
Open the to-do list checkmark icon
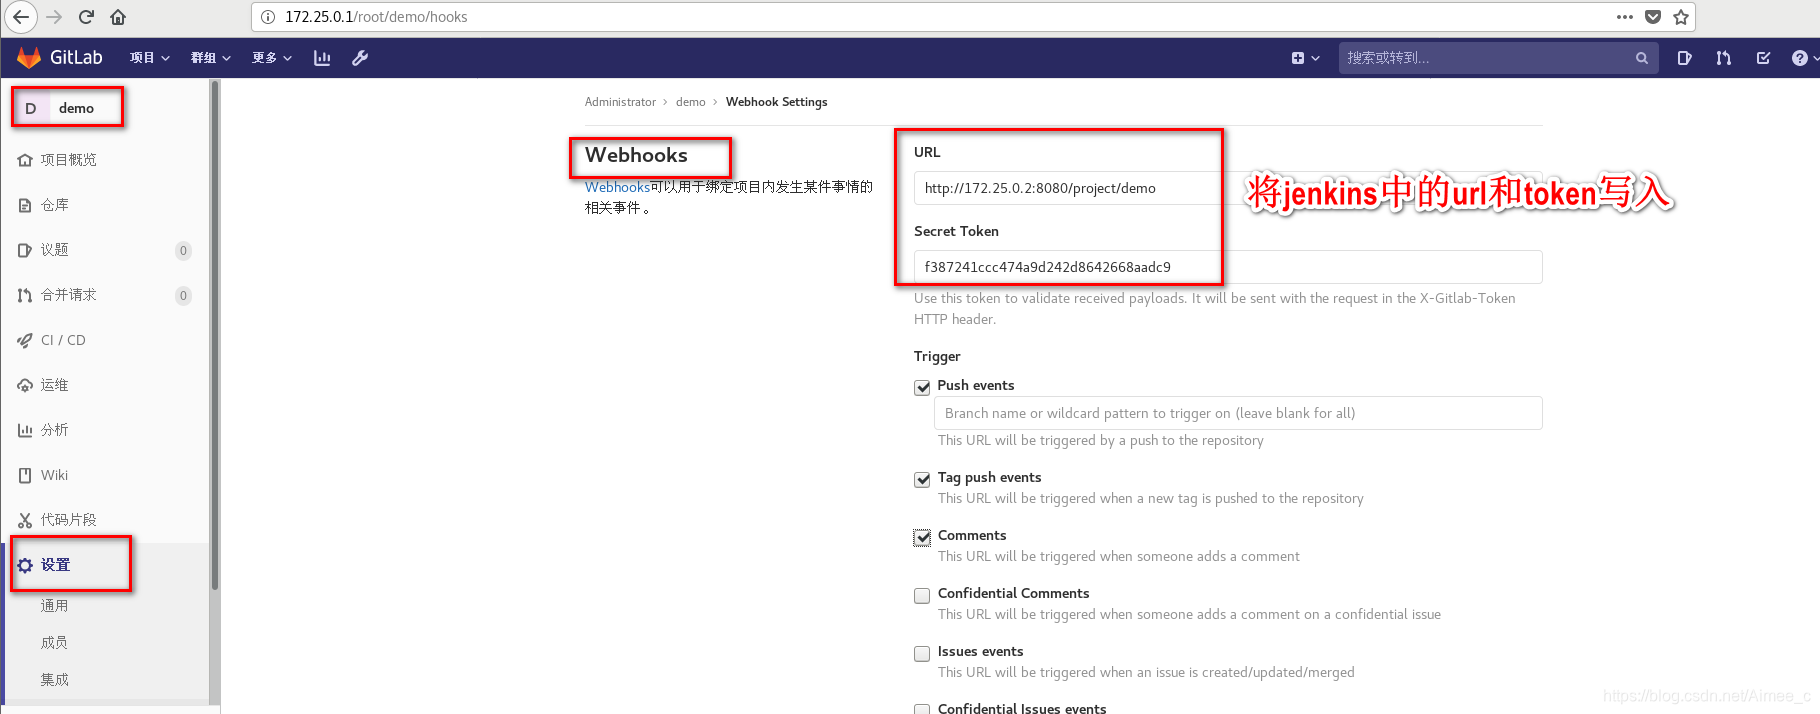pos(1763,58)
